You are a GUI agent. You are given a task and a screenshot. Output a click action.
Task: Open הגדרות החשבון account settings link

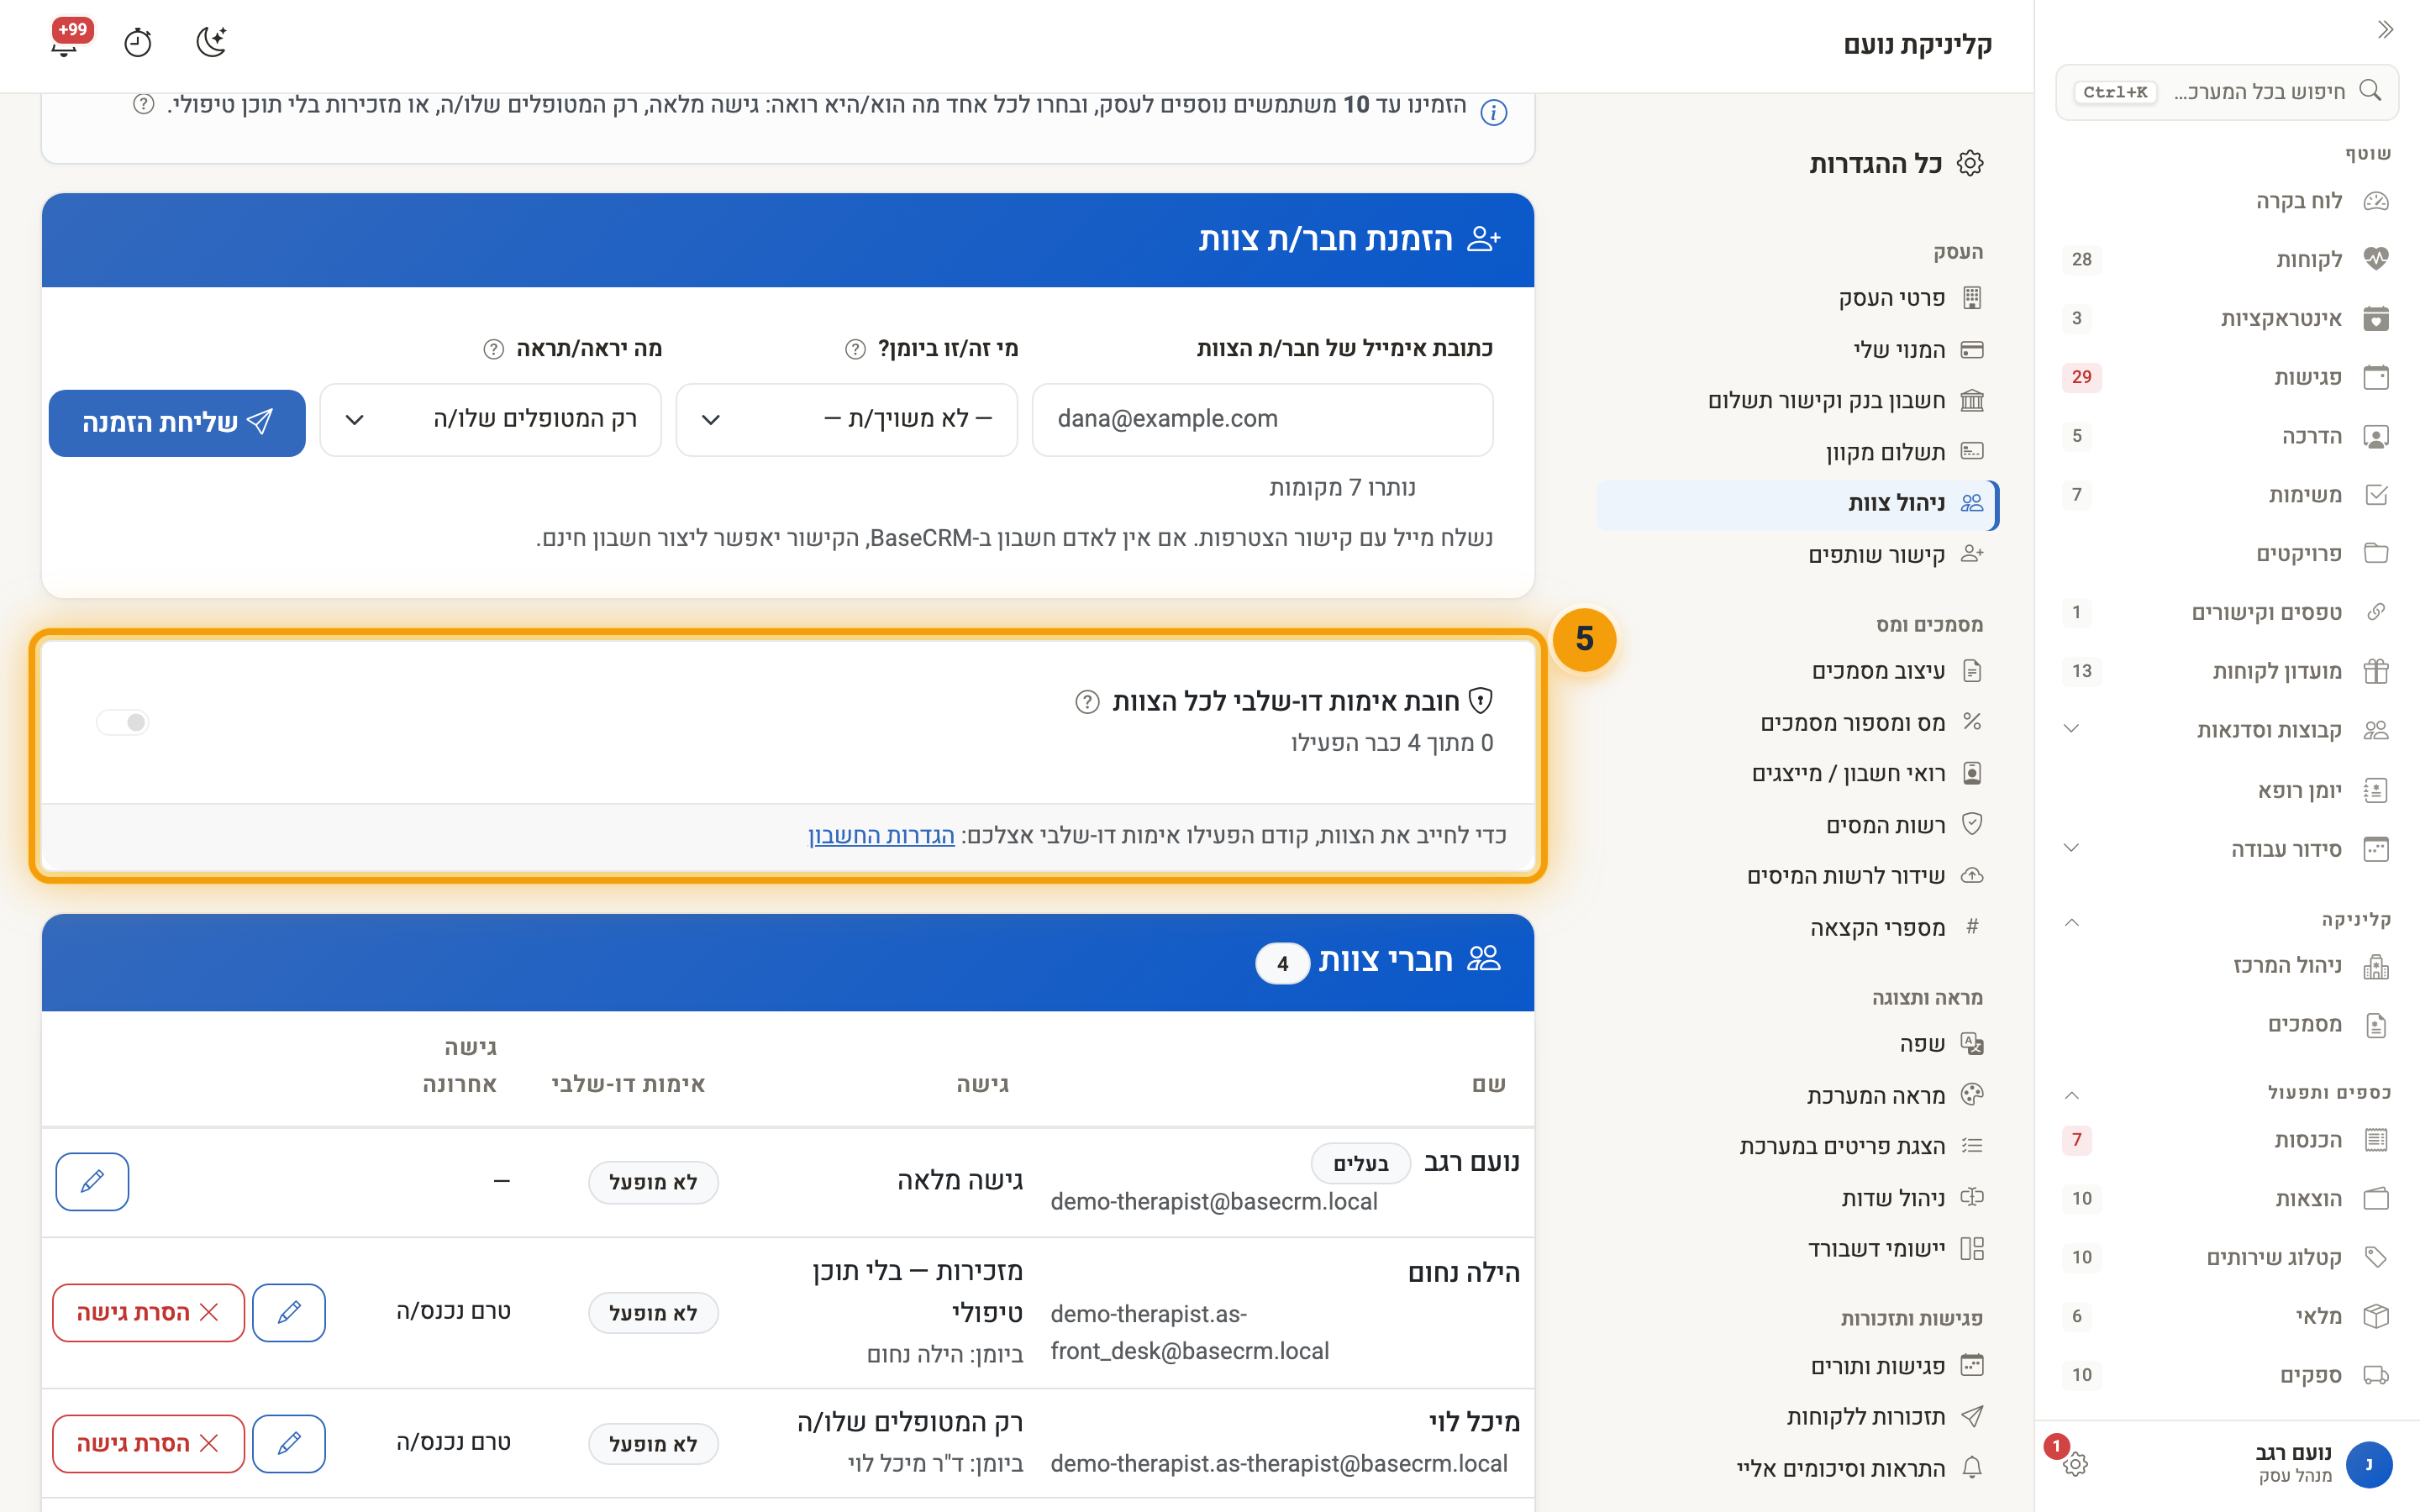(x=881, y=836)
